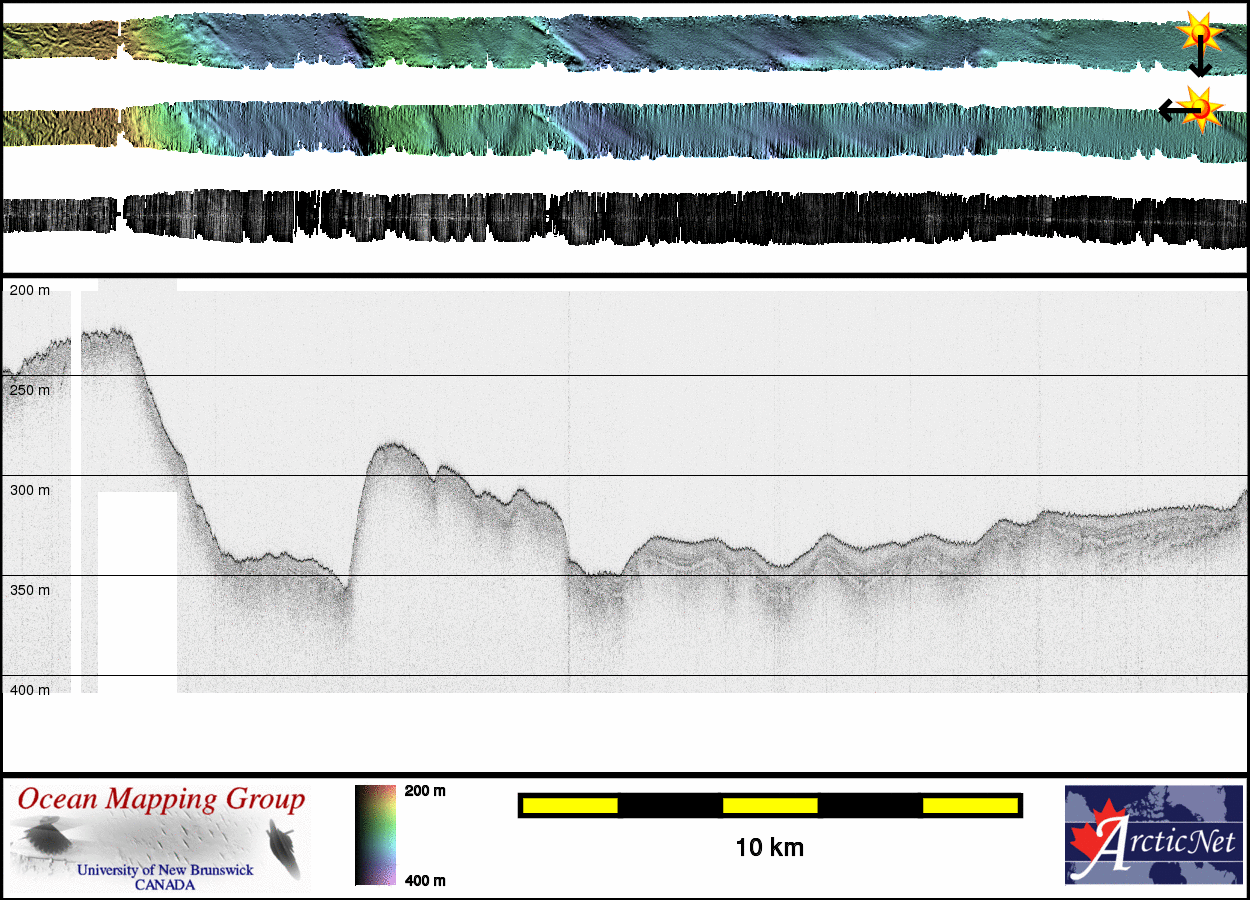Click the 10 km scale bar label
The image size is (1250, 900).
(769, 848)
